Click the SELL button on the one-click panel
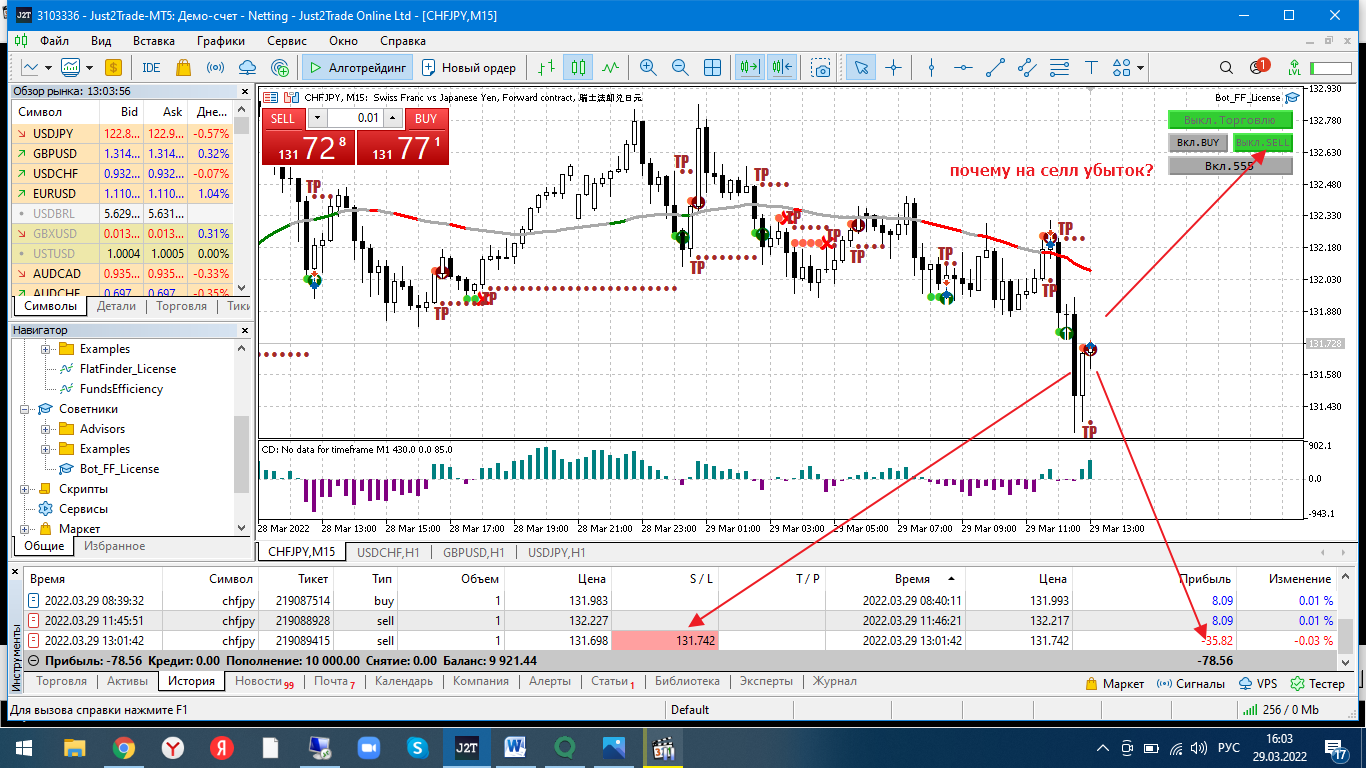 tap(283, 118)
